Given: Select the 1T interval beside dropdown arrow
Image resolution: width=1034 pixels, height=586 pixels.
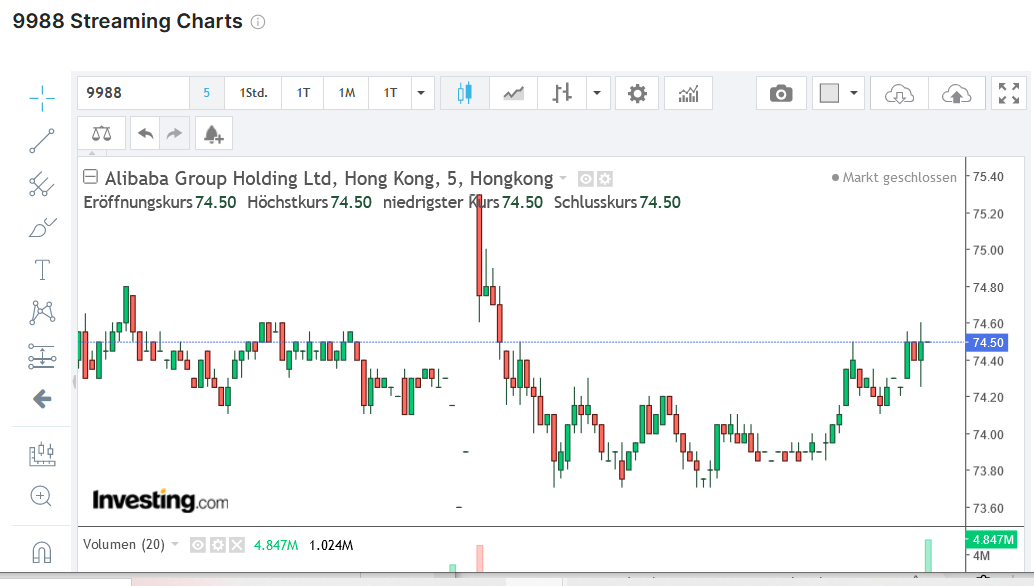Looking at the screenshot, I should click(390, 93).
